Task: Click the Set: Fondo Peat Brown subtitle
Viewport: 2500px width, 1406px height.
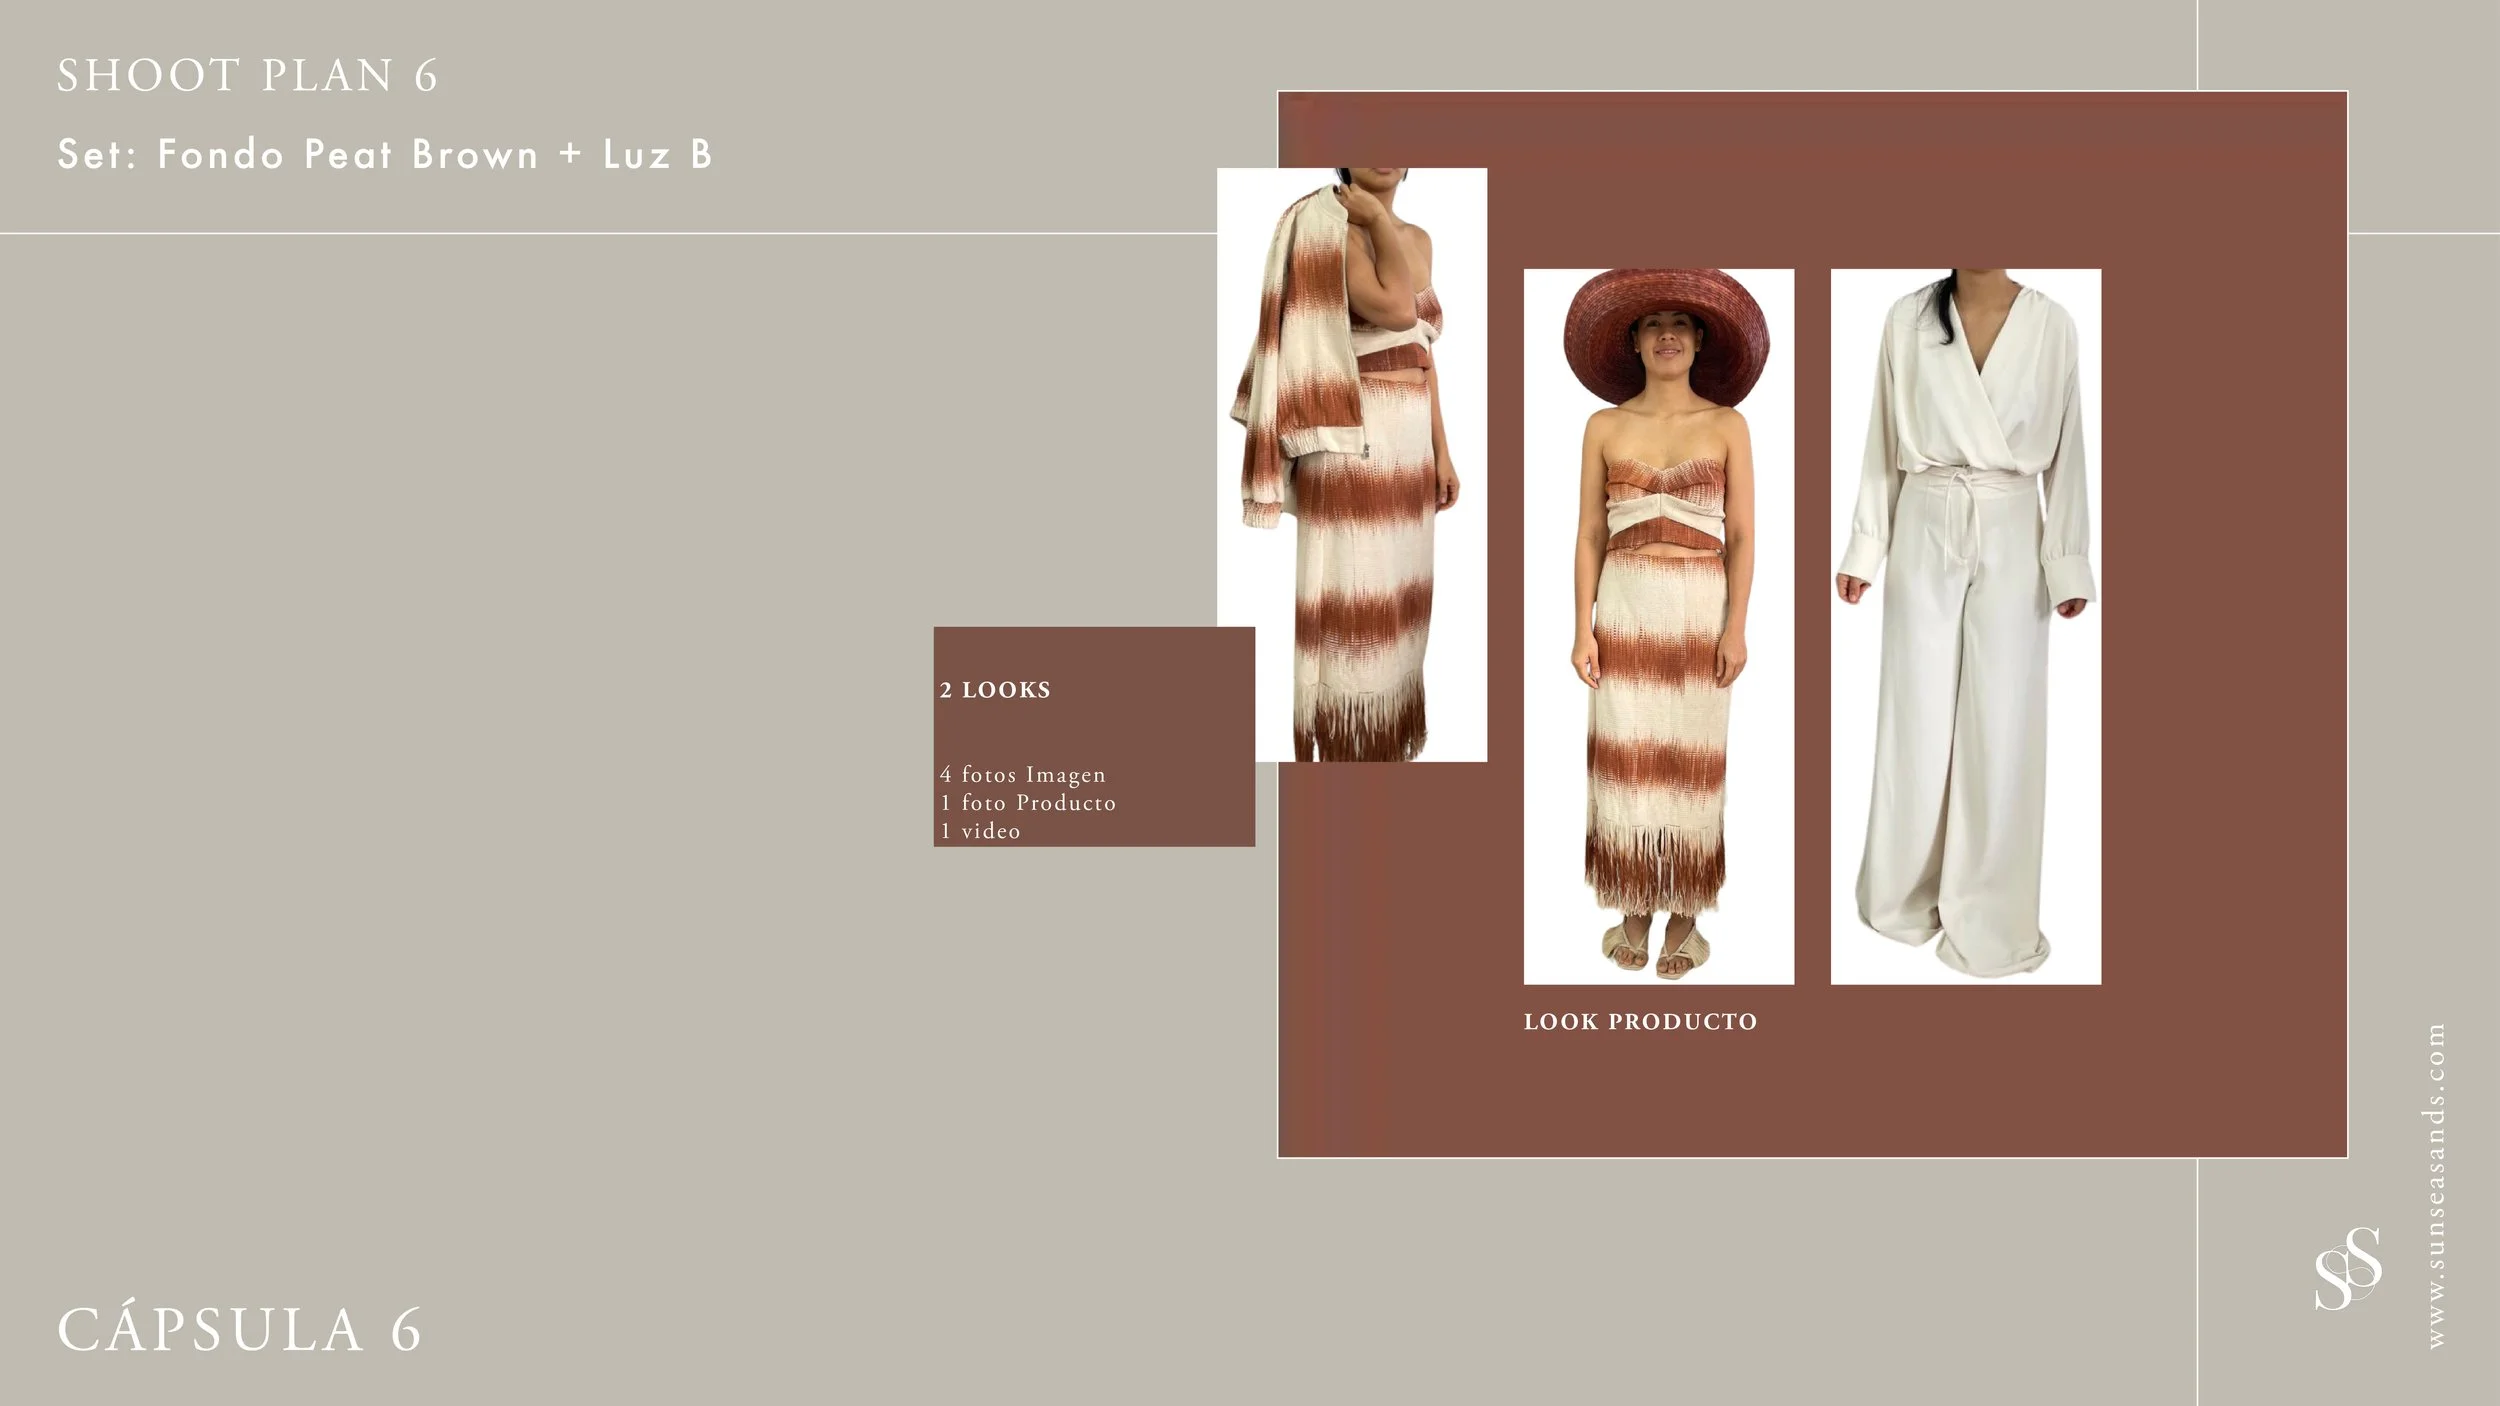Action: [x=385, y=155]
